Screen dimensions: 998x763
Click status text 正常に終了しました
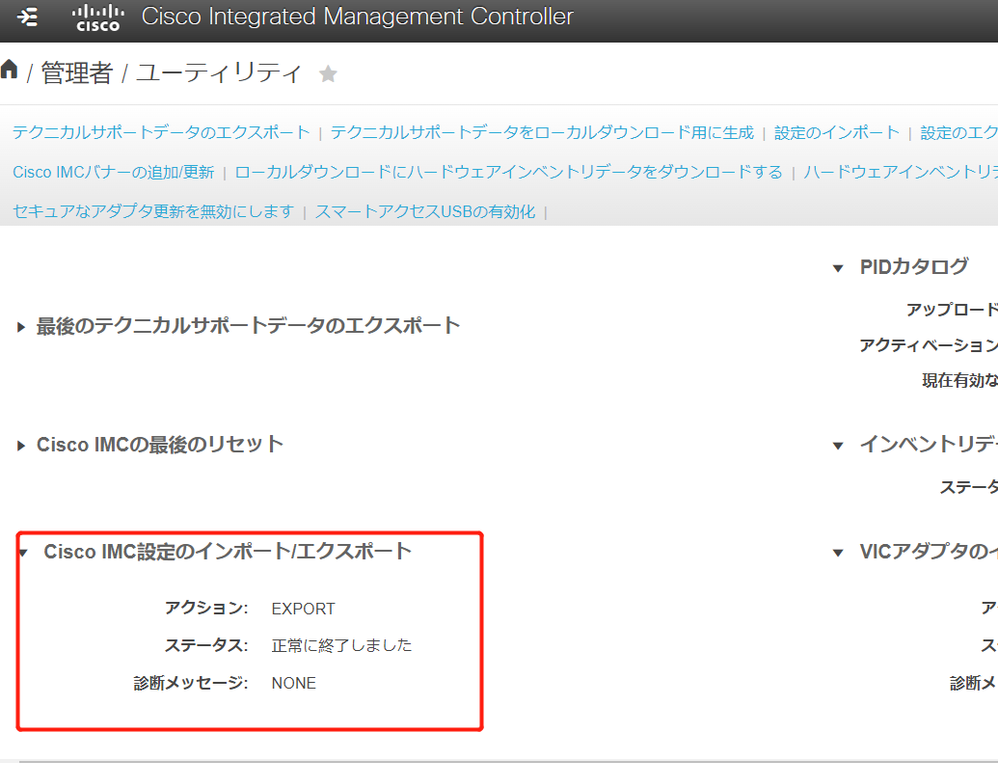[x=342, y=645]
